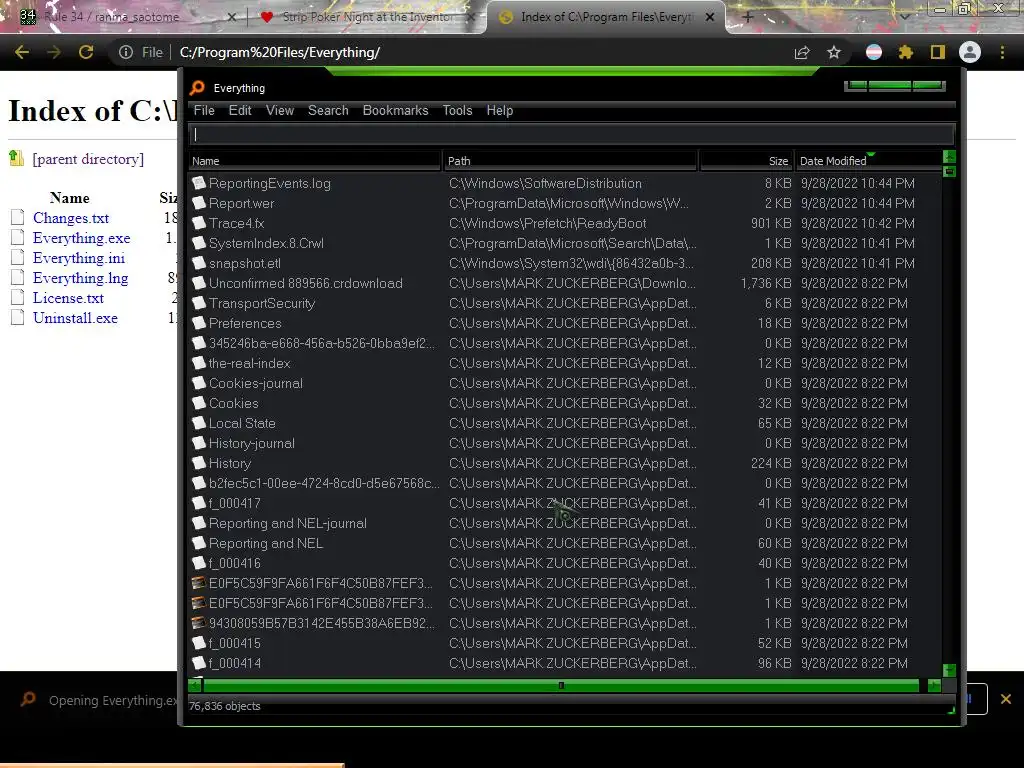Click the Chrome address bar URL
Image resolution: width=1024 pixels, height=768 pixels.
280,52
